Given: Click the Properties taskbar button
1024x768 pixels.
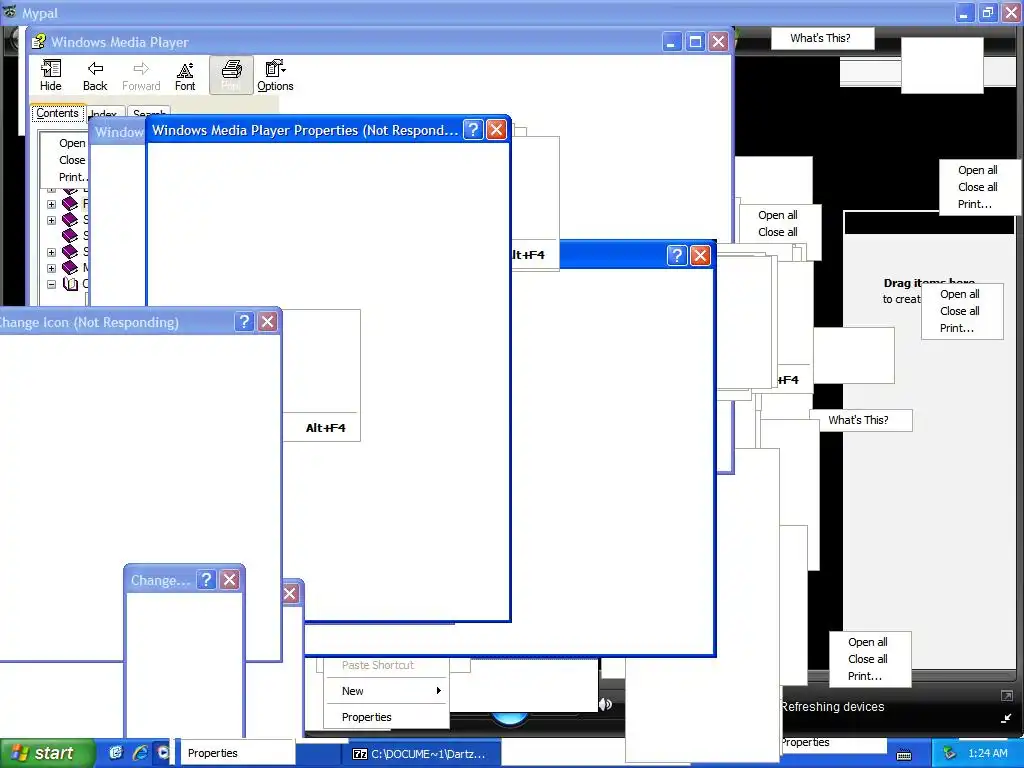Looking at the screenshot, I should pyautogui.click(x=238, y=753).
